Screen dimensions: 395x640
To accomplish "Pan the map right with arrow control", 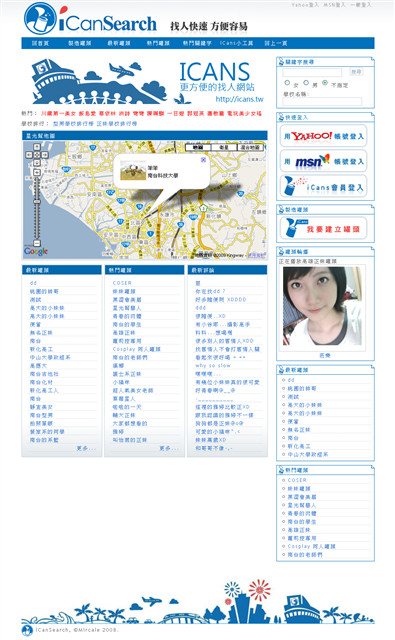I will click(x=44, y=155).
